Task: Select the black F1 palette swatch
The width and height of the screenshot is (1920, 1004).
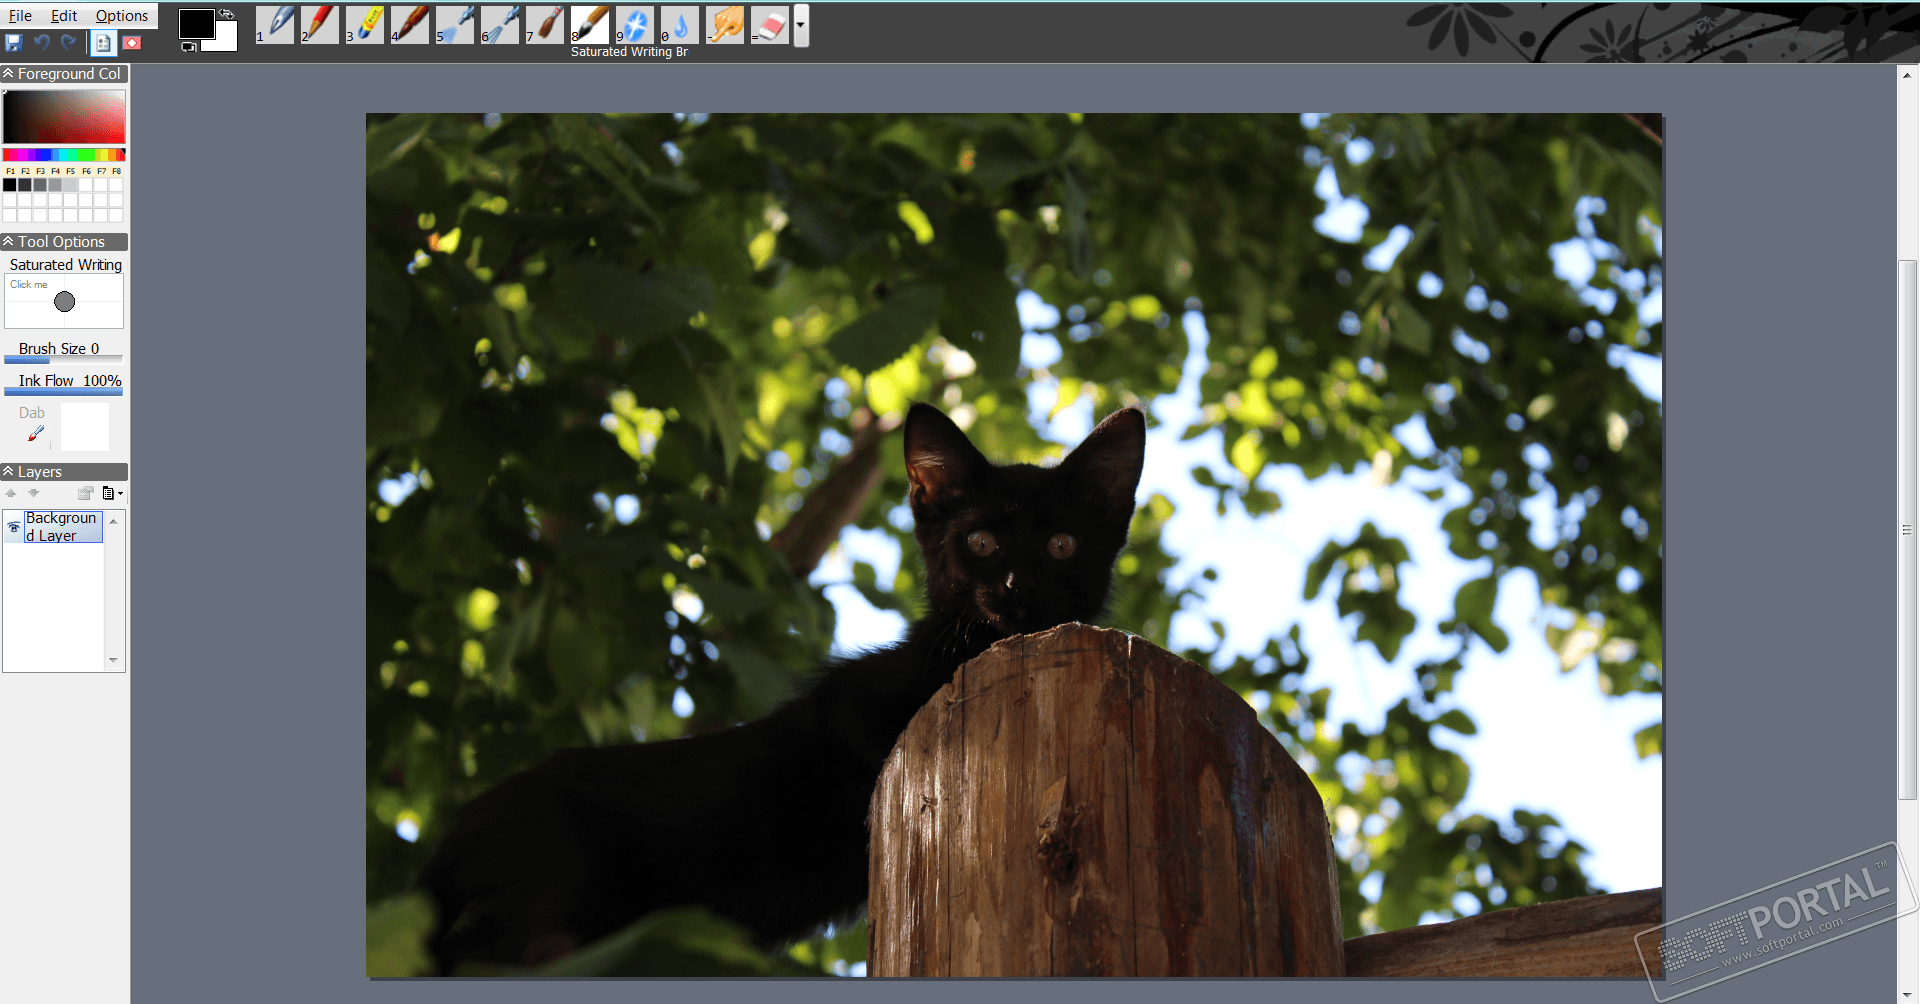Action: (10, 185)
